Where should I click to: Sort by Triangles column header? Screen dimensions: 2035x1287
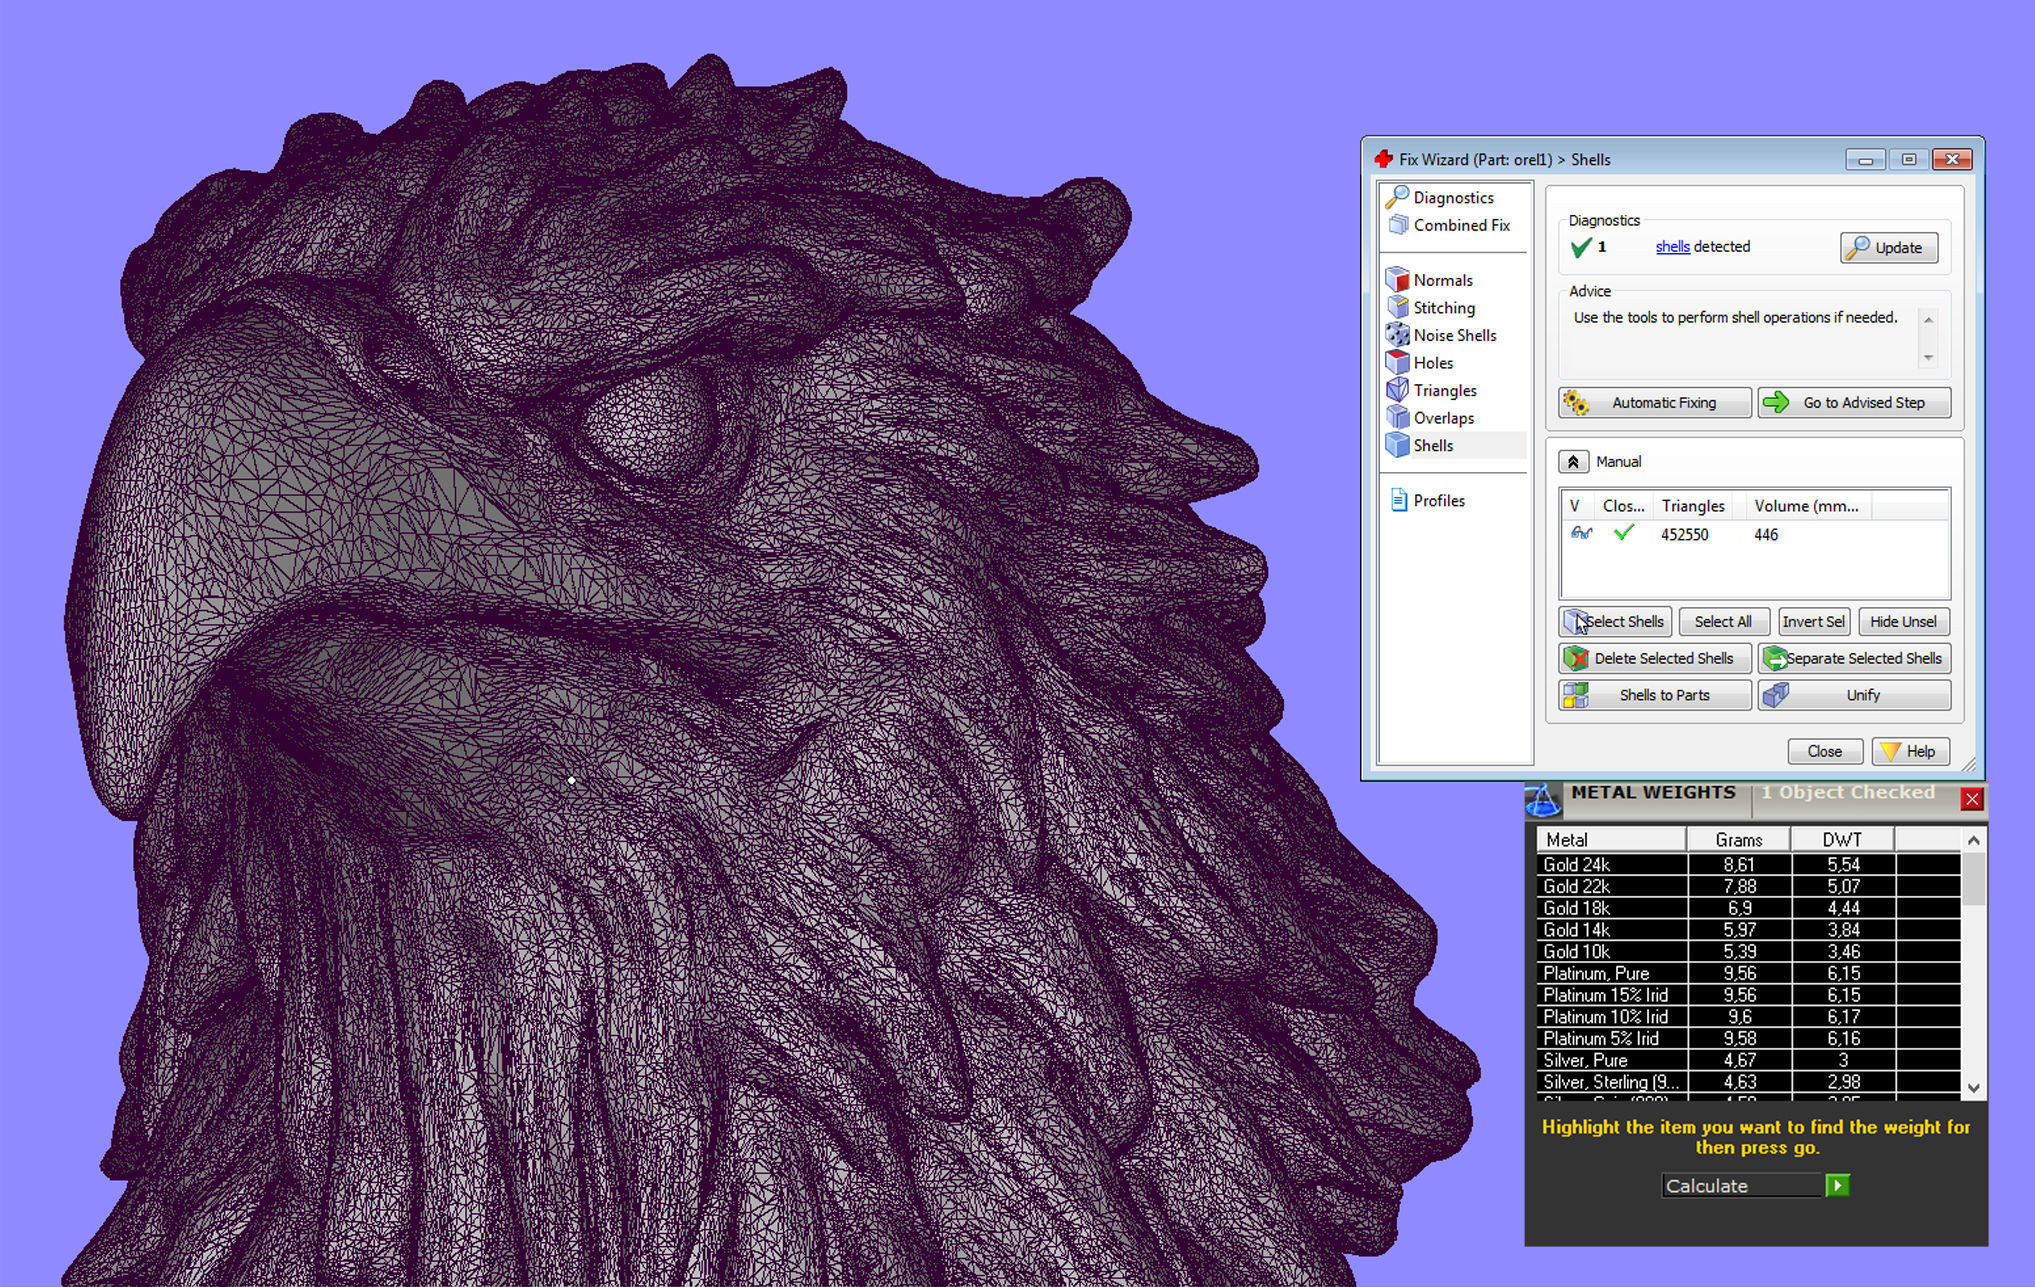[1693, 506]
